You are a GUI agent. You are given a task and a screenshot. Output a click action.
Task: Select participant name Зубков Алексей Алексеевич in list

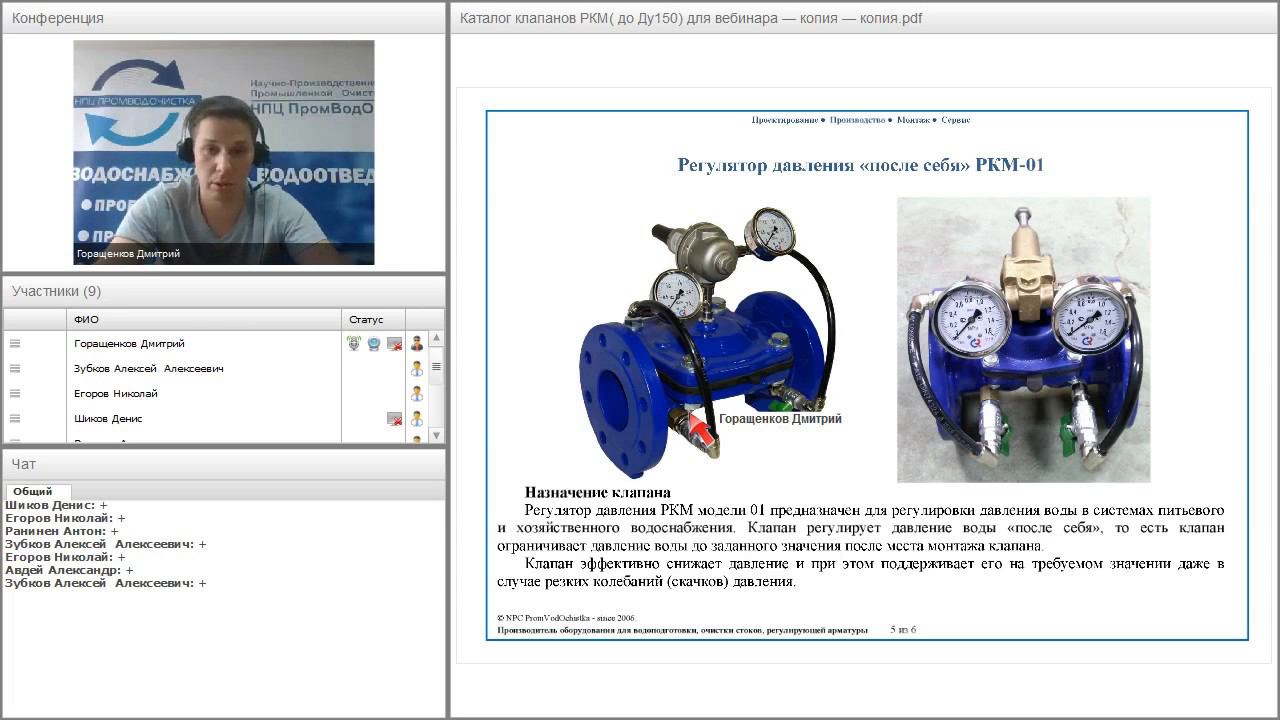click(x=149, y=368)
